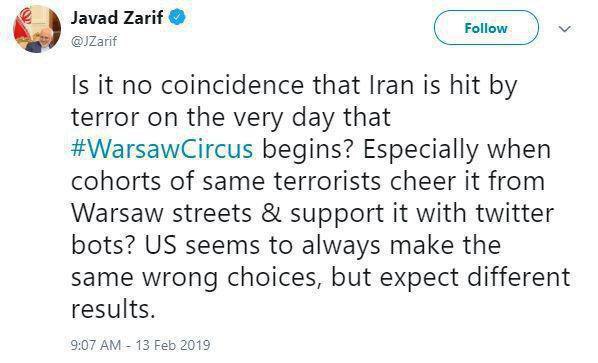Click the blue verified badge icon
This screenshot has height=363, width=598.
click(x=177, y=18)
